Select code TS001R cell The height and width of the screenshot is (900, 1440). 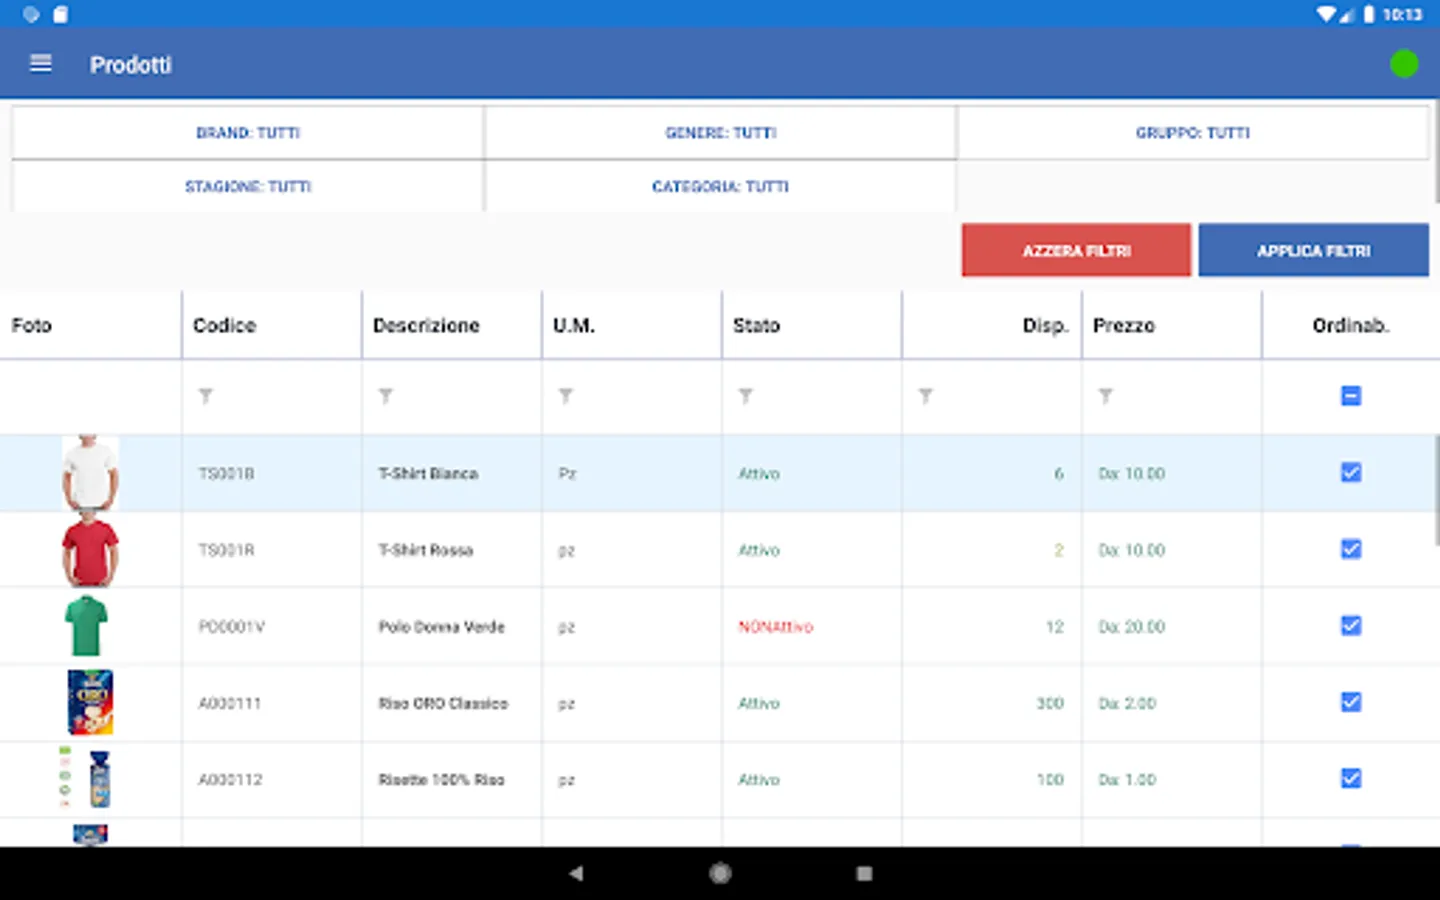[272, 550]
